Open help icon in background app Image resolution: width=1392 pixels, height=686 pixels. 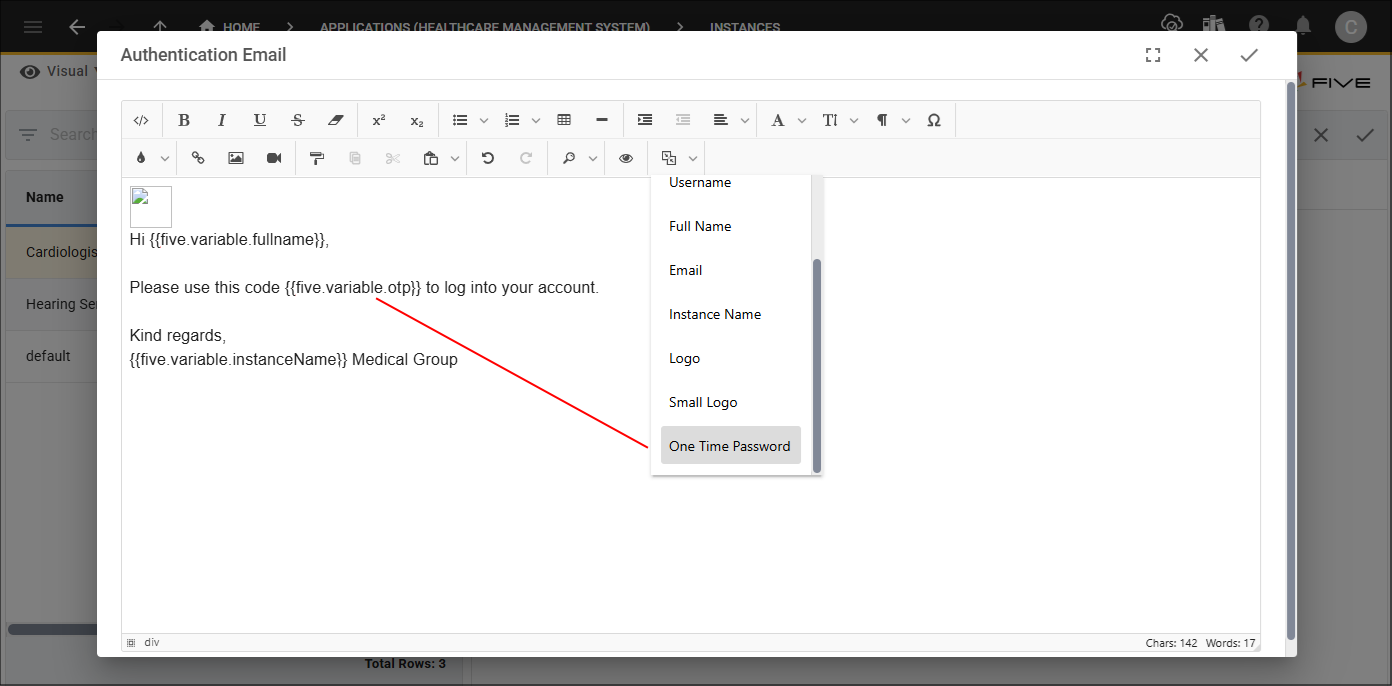coord(1259,25)
